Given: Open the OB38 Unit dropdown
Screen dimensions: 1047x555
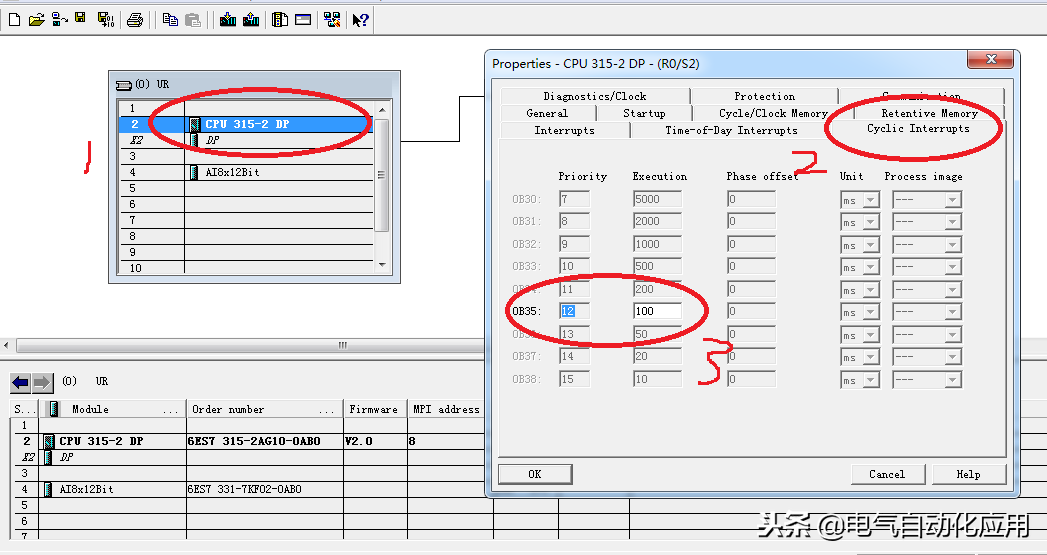Looking at the screenshot, I should click(871, 380).
